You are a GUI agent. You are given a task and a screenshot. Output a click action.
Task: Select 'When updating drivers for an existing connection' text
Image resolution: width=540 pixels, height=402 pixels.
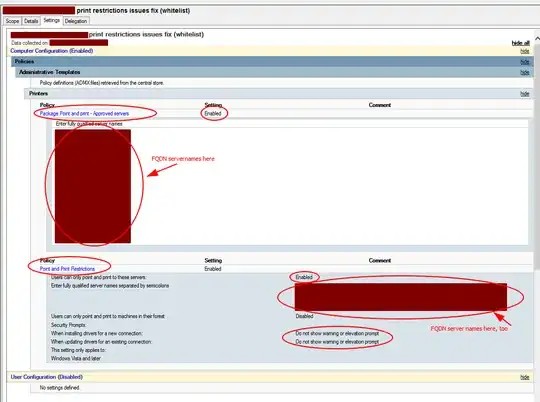[101, 342]
